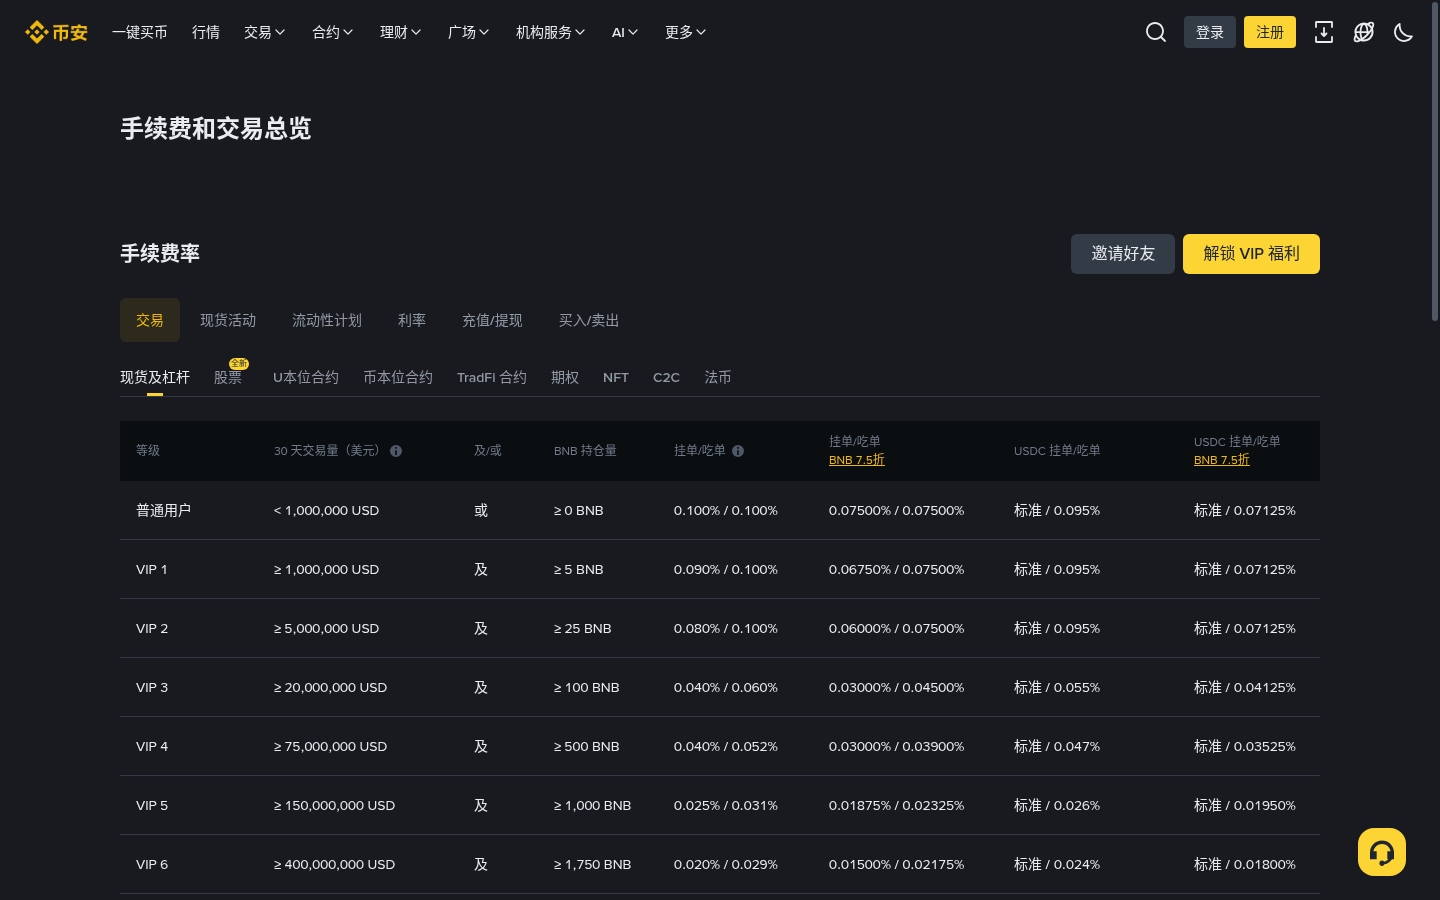Click info icon beside 30天交易量
Viewport: 1440px width, 900px height.
396,451
